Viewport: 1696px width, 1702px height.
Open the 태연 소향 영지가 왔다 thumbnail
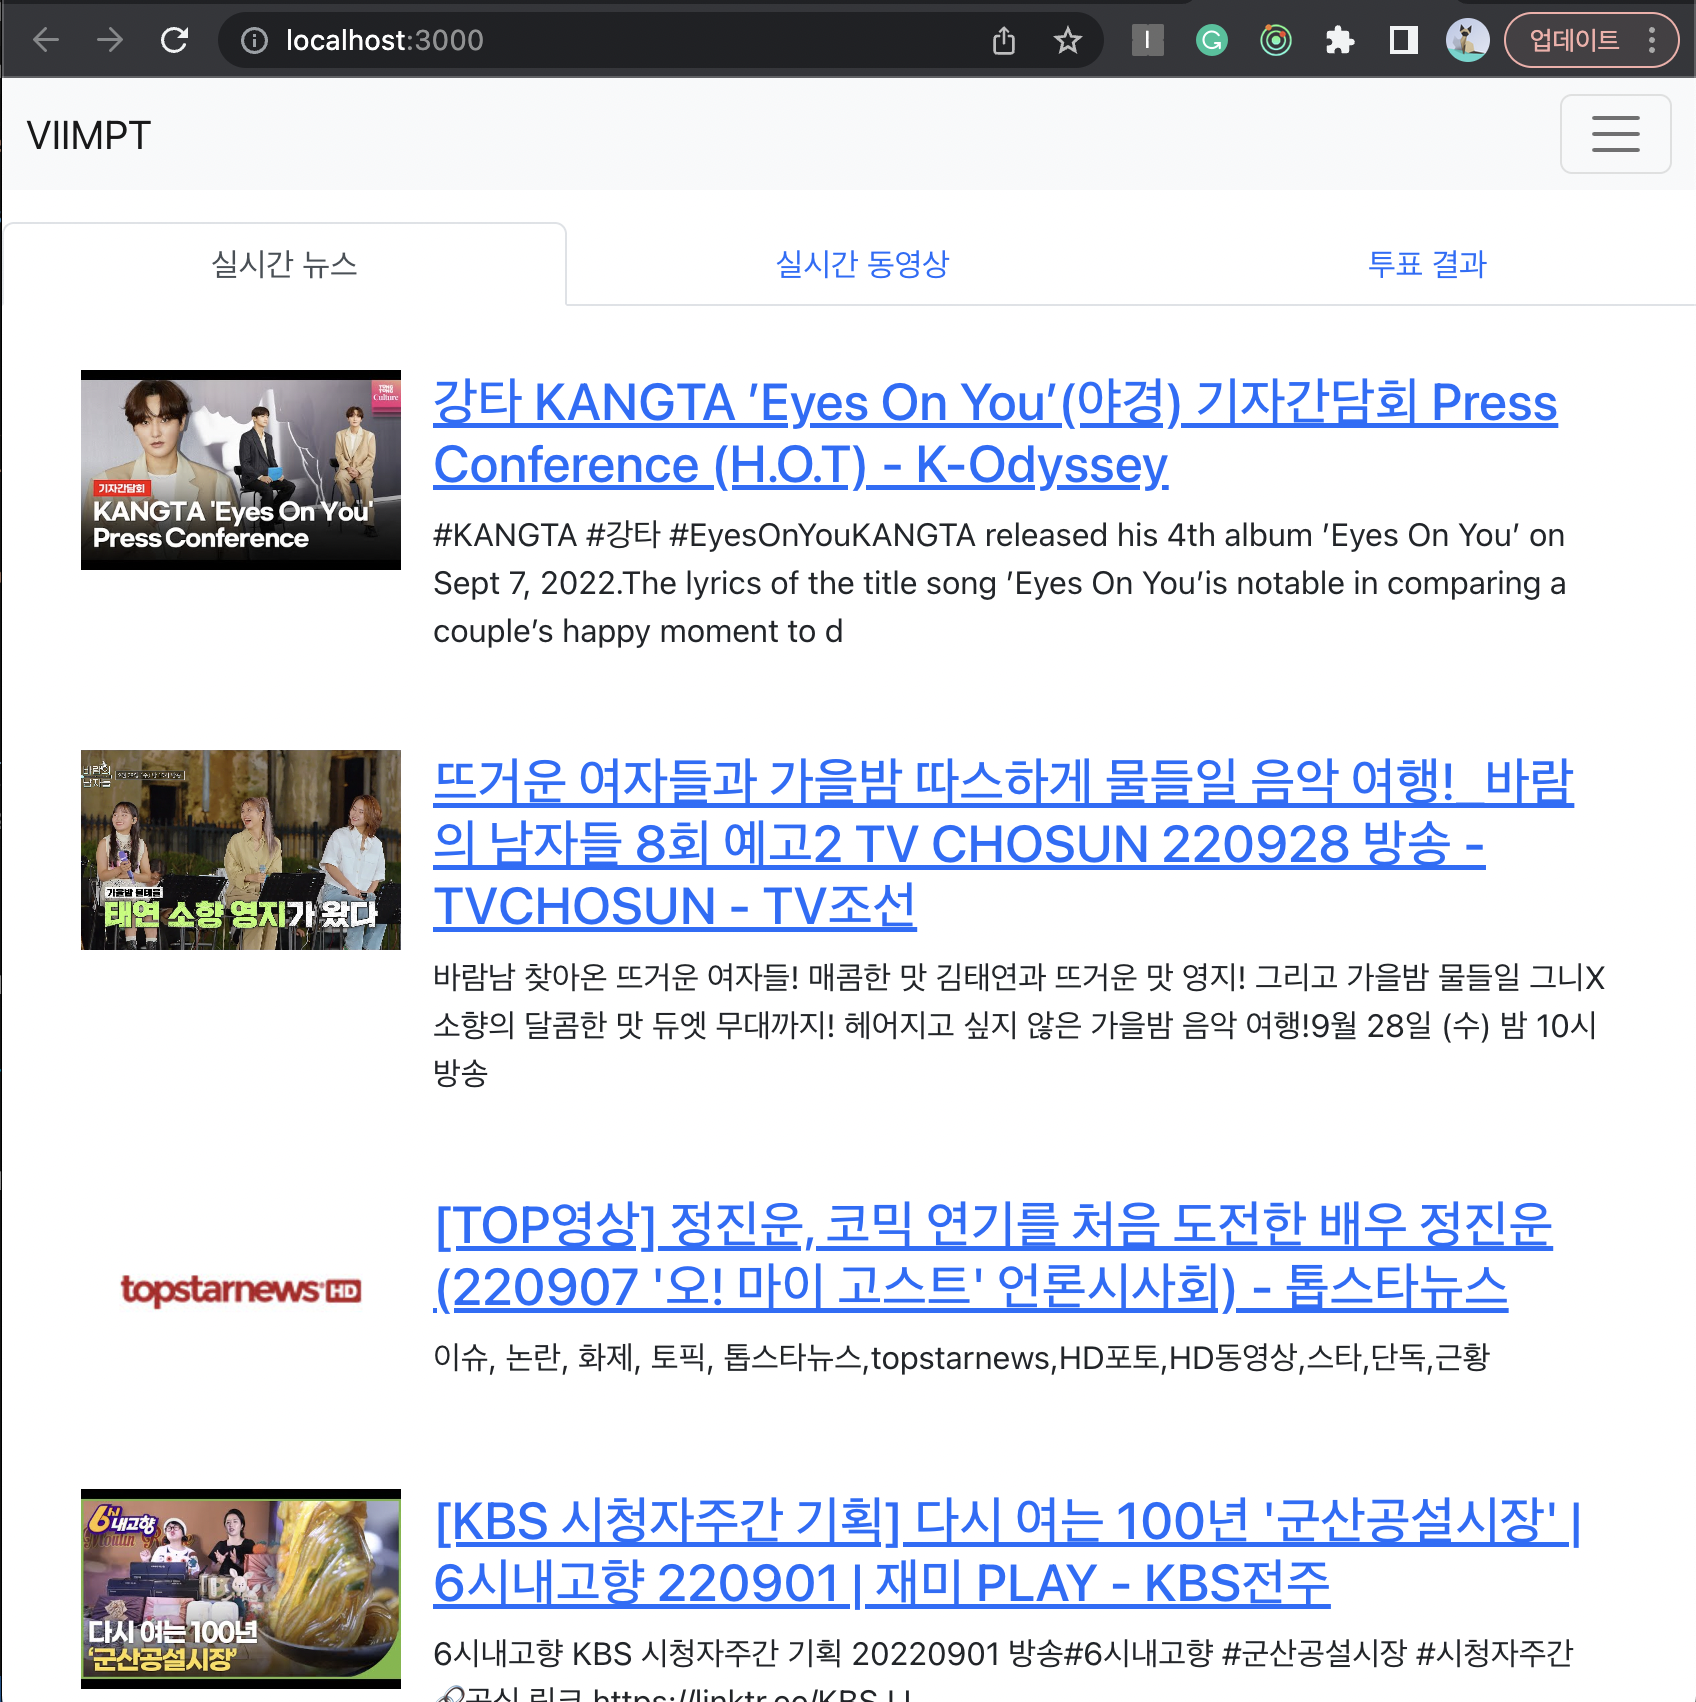[x=241, y=850]
